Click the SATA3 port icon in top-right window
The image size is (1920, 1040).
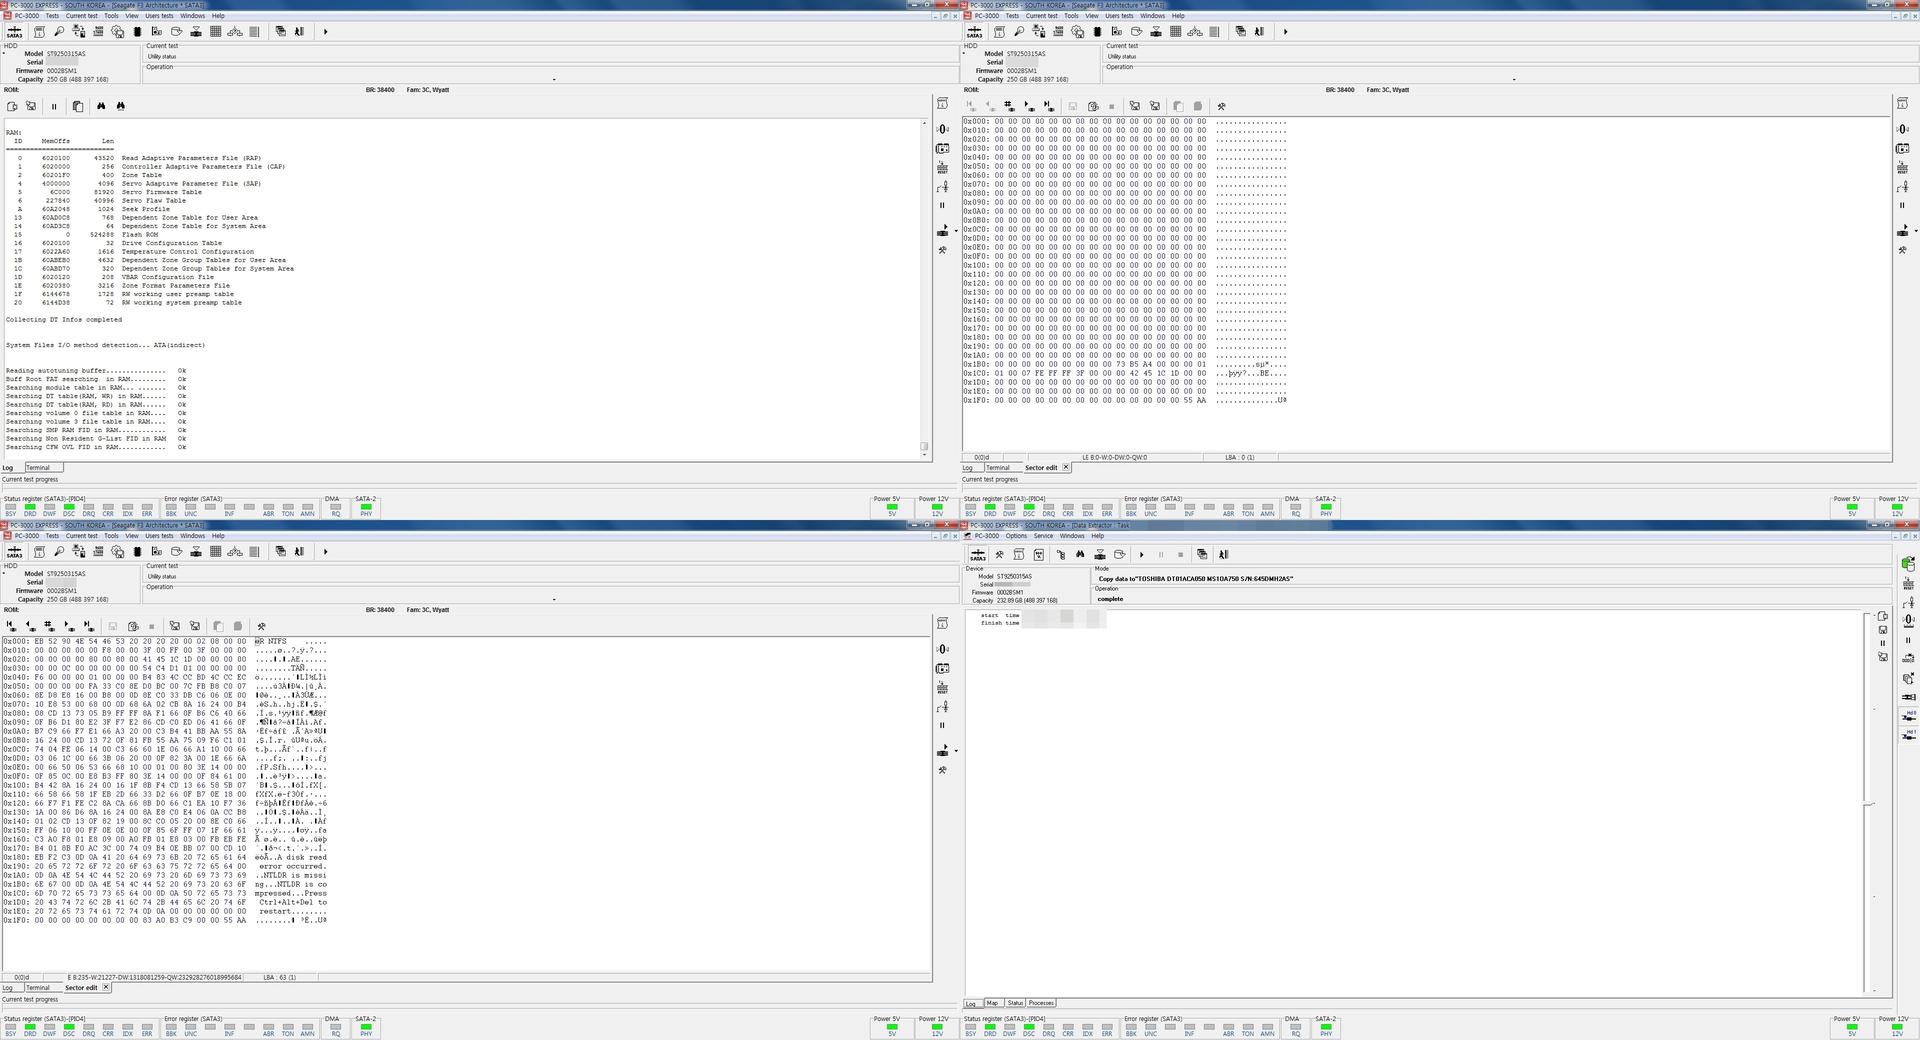pos(974,32)
